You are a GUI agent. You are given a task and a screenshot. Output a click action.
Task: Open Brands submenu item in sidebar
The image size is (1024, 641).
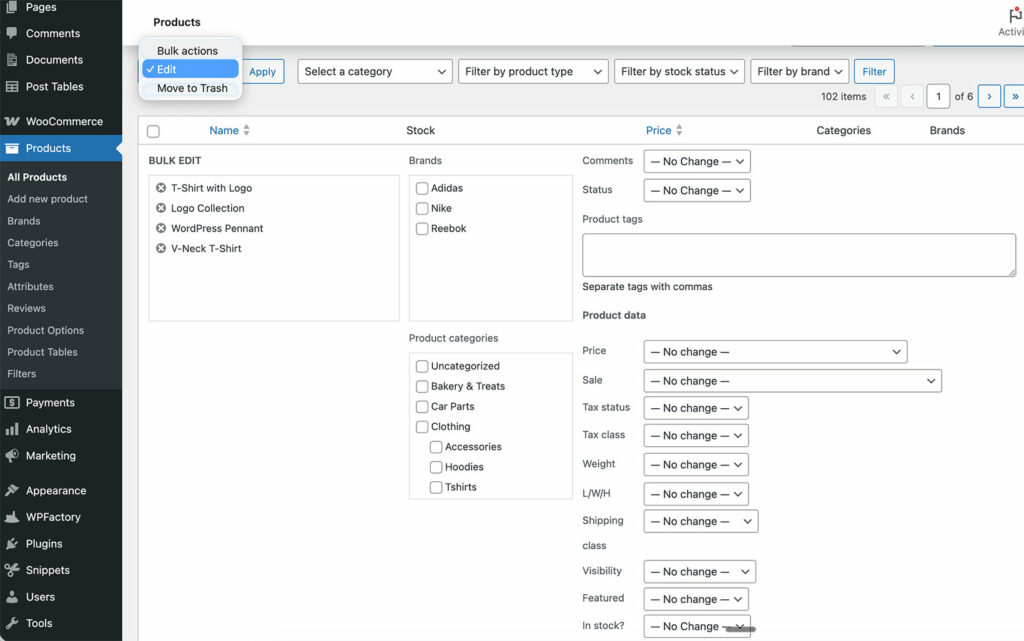pos(24,221)
